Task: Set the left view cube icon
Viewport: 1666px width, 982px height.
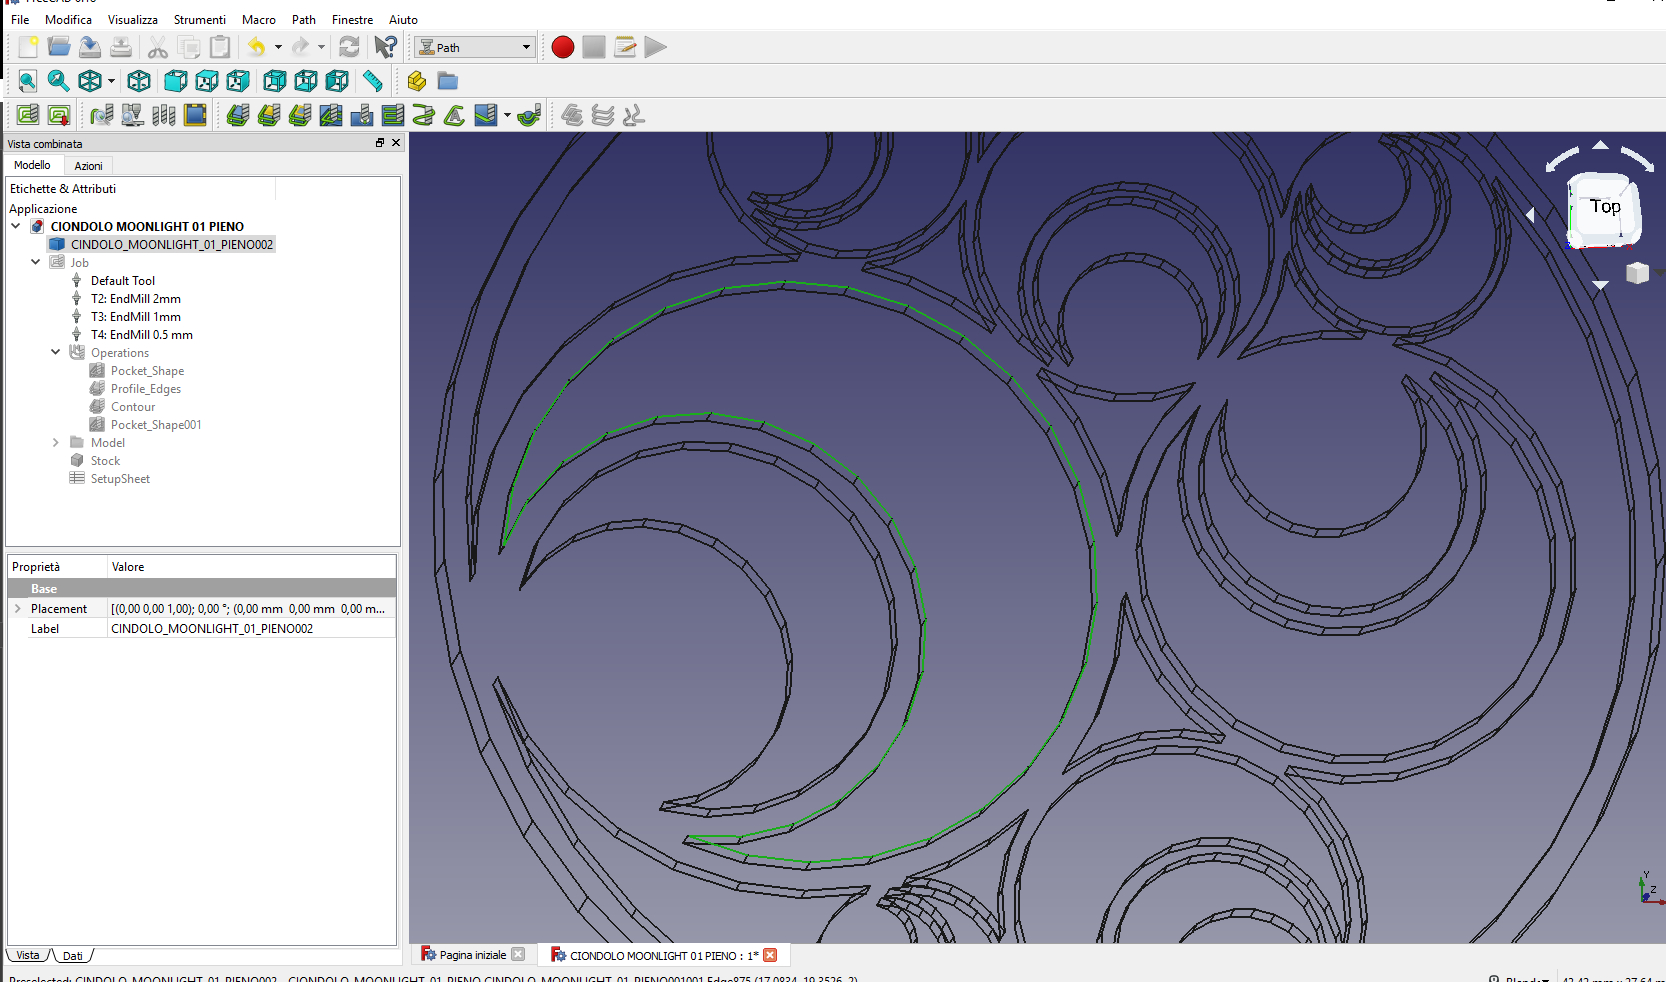Action: point(337,81)
